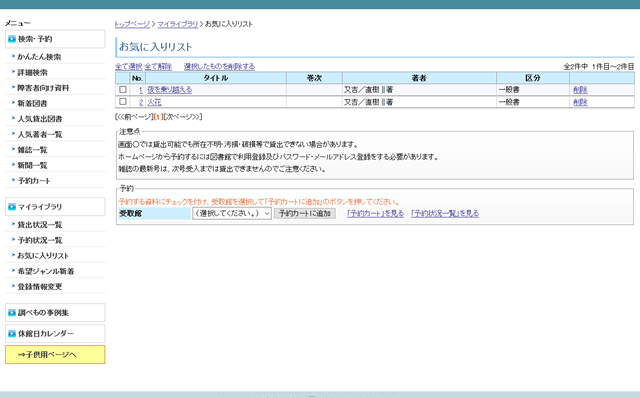Screen dimensions: 640x397
Task: Click the 全2件中 1件目～2件目 count text
Action: (599, 66)
